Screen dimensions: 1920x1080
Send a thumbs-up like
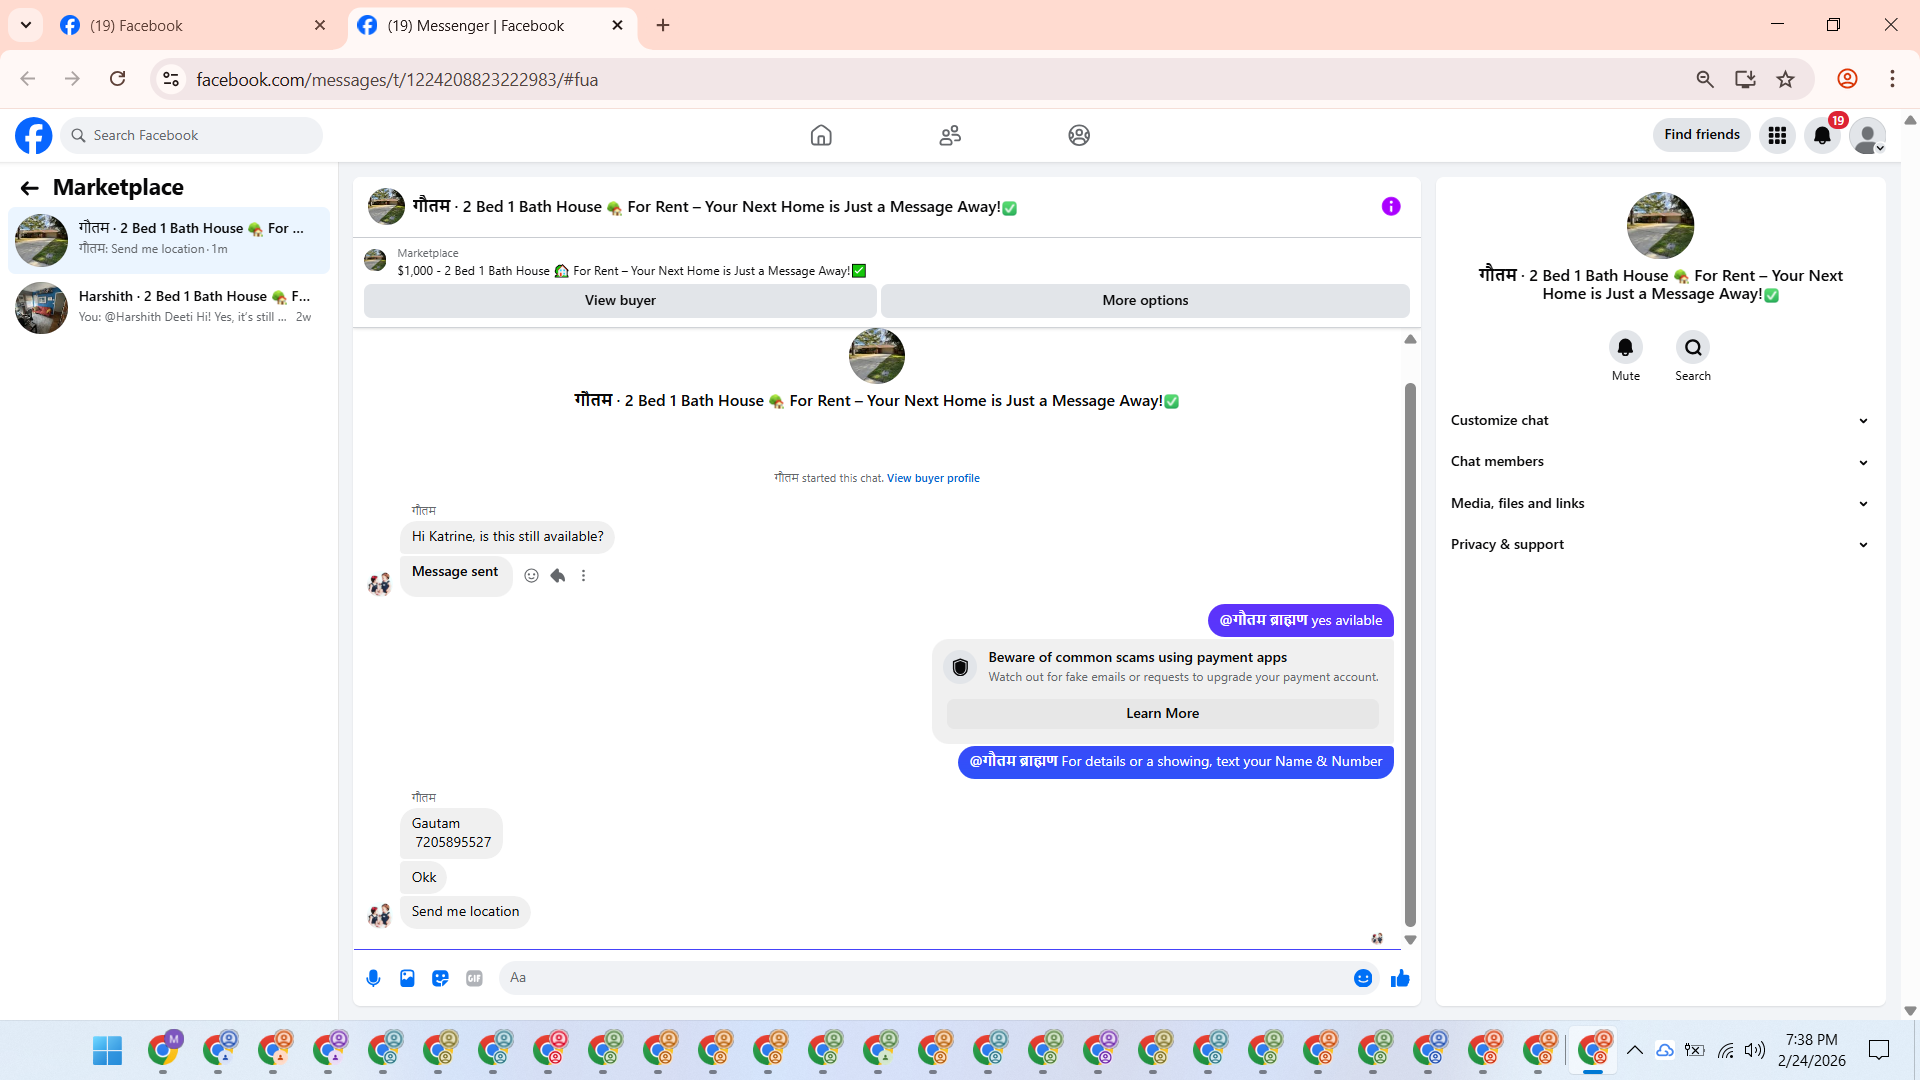(x=1400, y=978)
